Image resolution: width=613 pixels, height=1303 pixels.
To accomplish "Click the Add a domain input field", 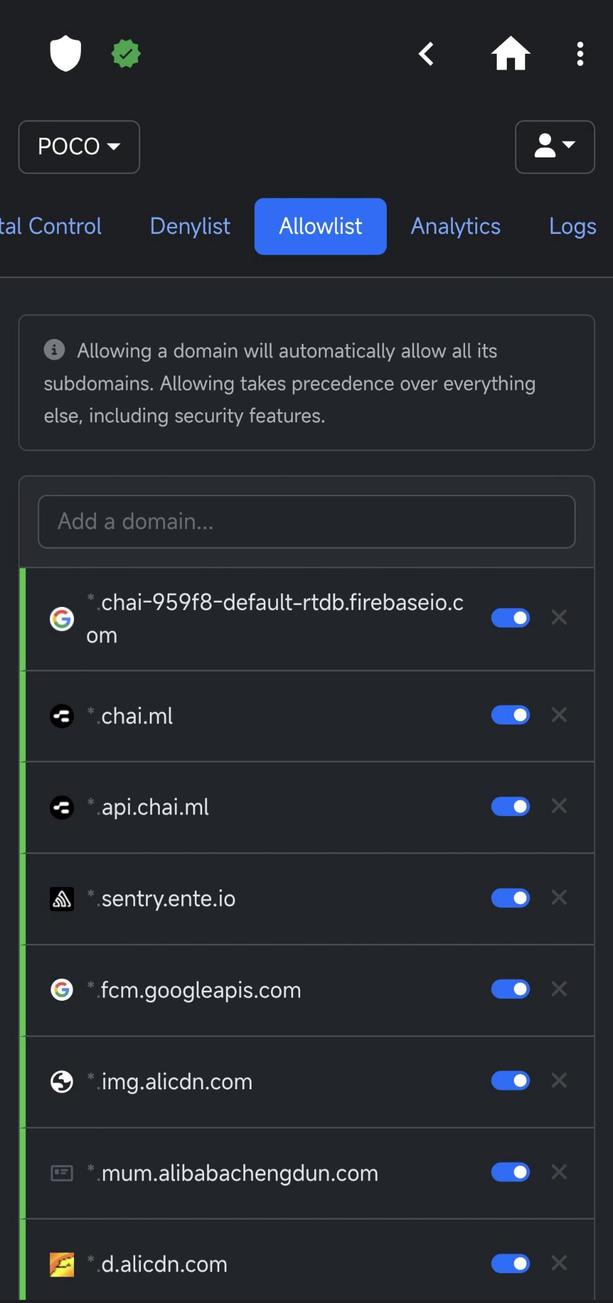I will (306, 521).
